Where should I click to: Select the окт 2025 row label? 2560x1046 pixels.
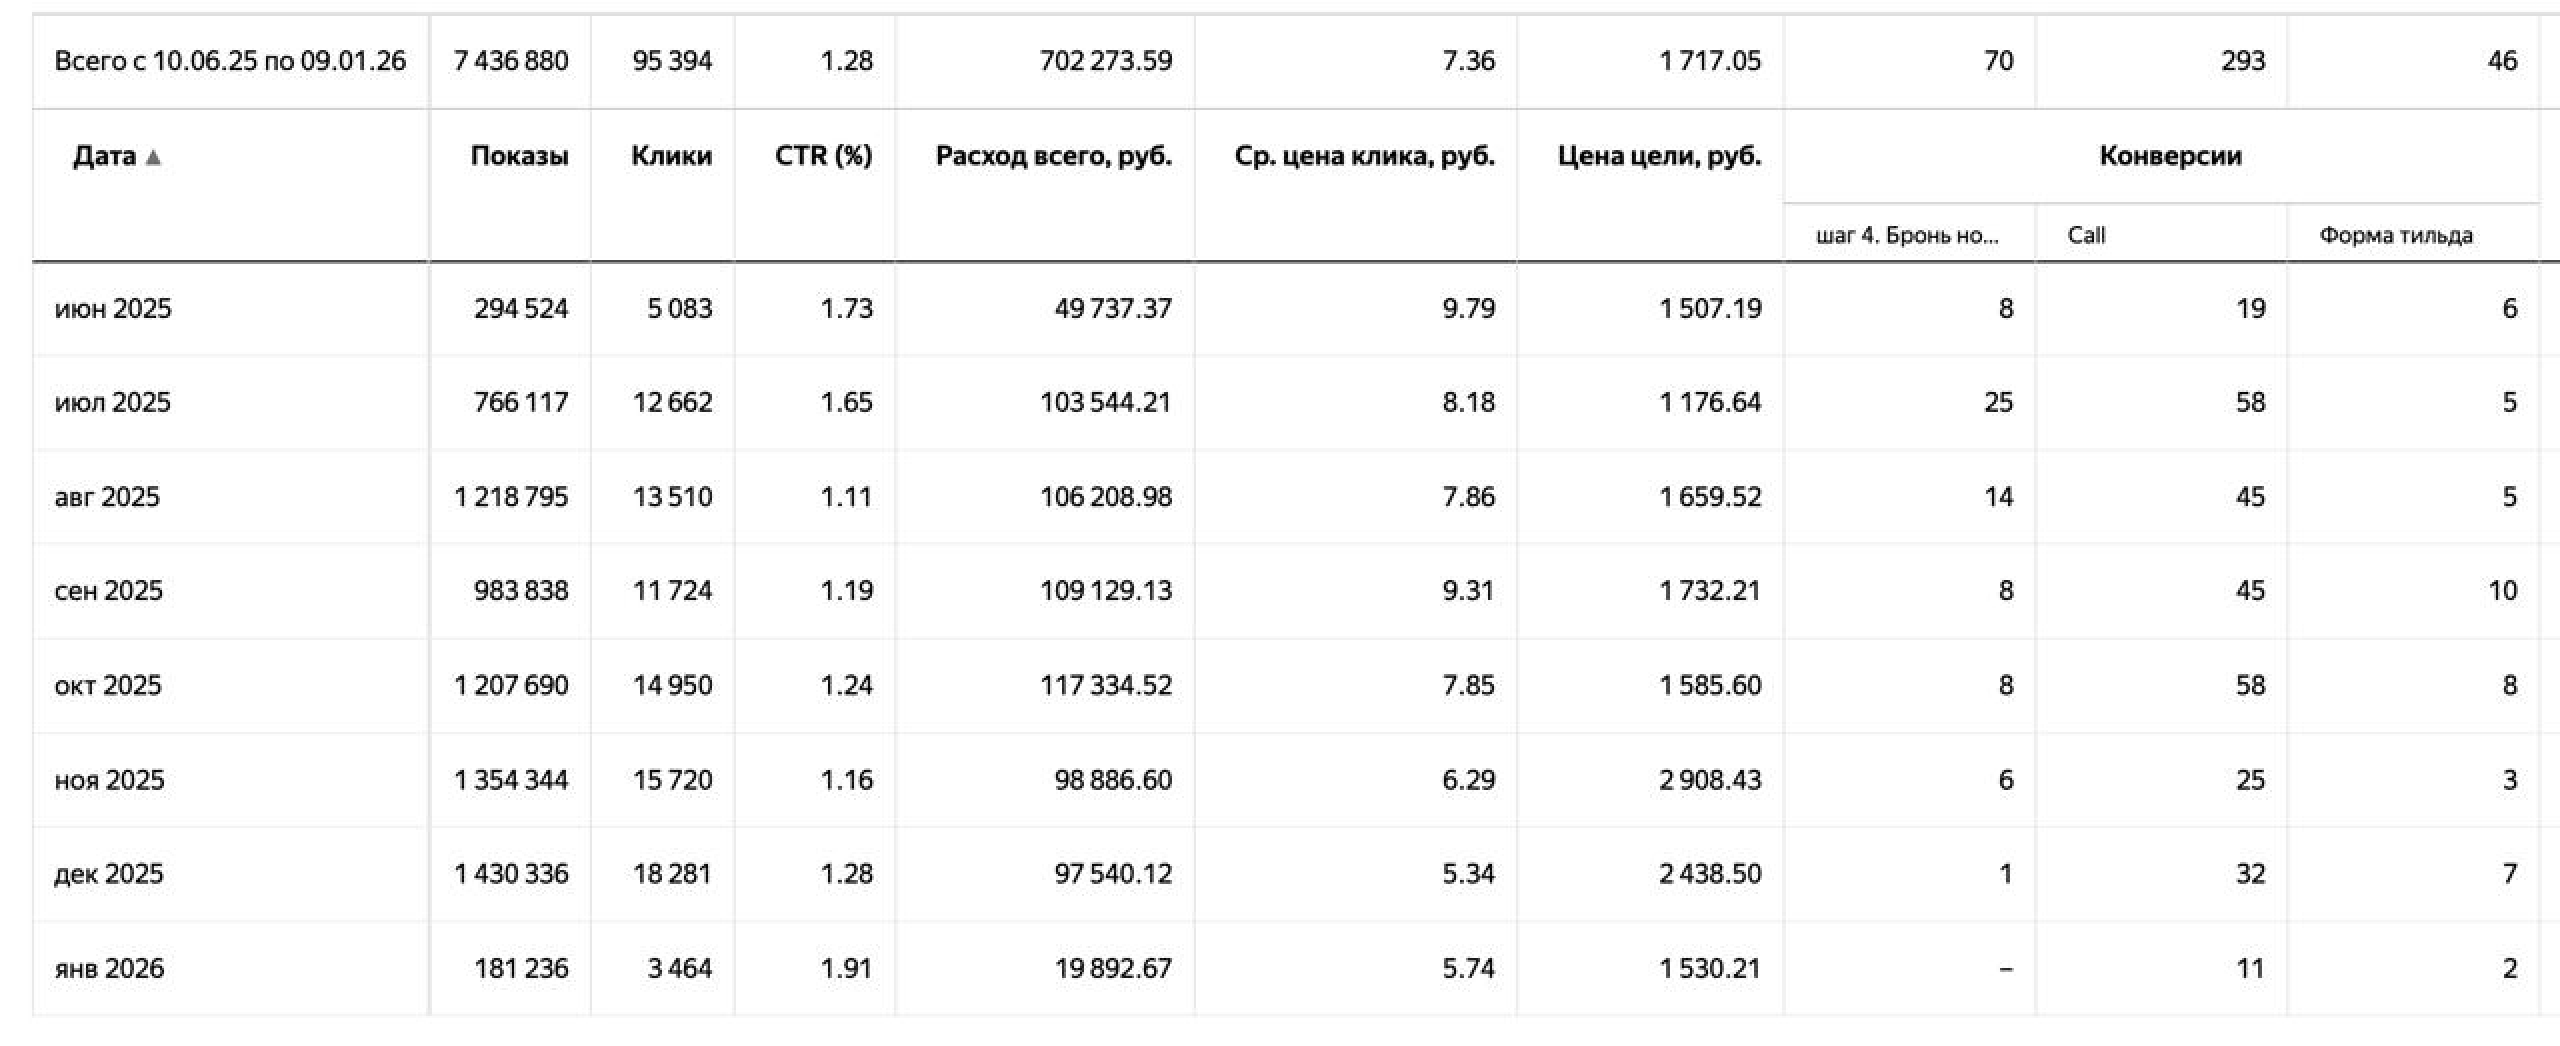(108, 685)
